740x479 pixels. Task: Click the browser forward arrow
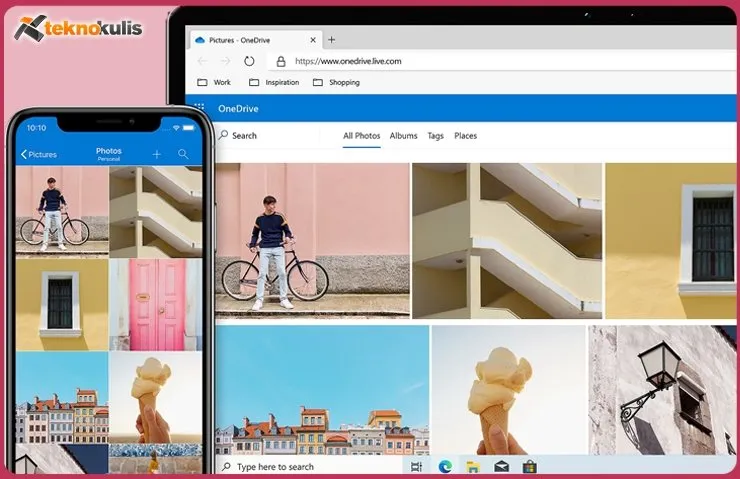(225, 61)
